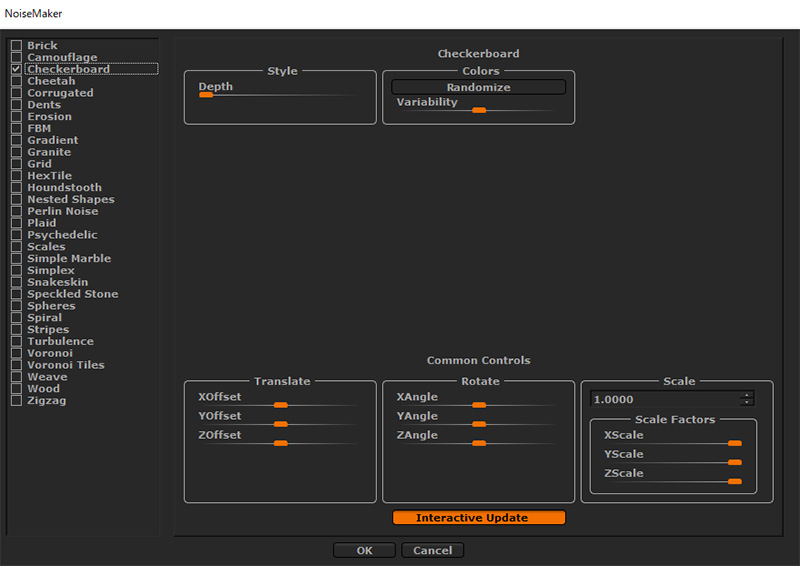This screenshot has height=566, width=800.
Task: Uncheck the Checkerboard noise checkbox
Action: coord(16,69)
